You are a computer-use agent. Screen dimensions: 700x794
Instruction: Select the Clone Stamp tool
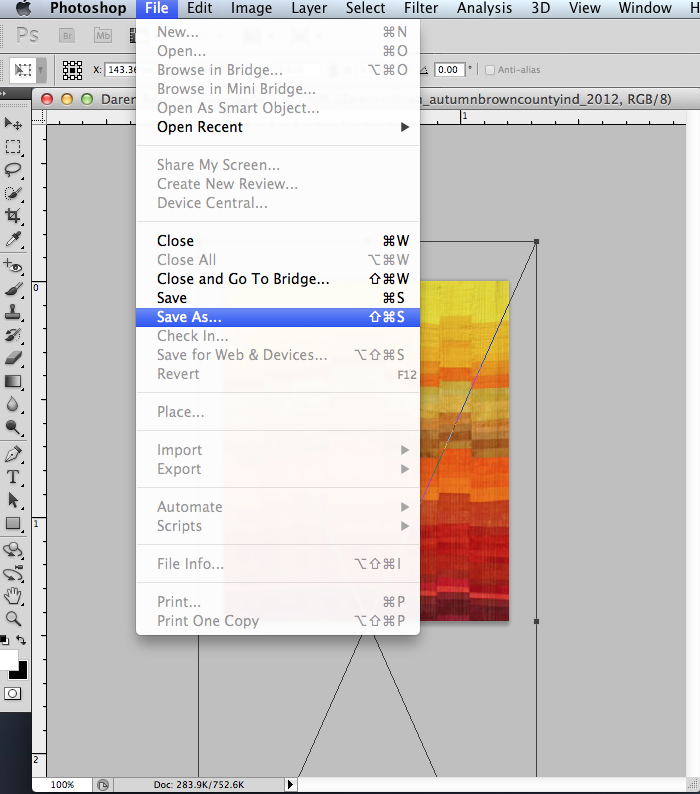pos(13,312)
